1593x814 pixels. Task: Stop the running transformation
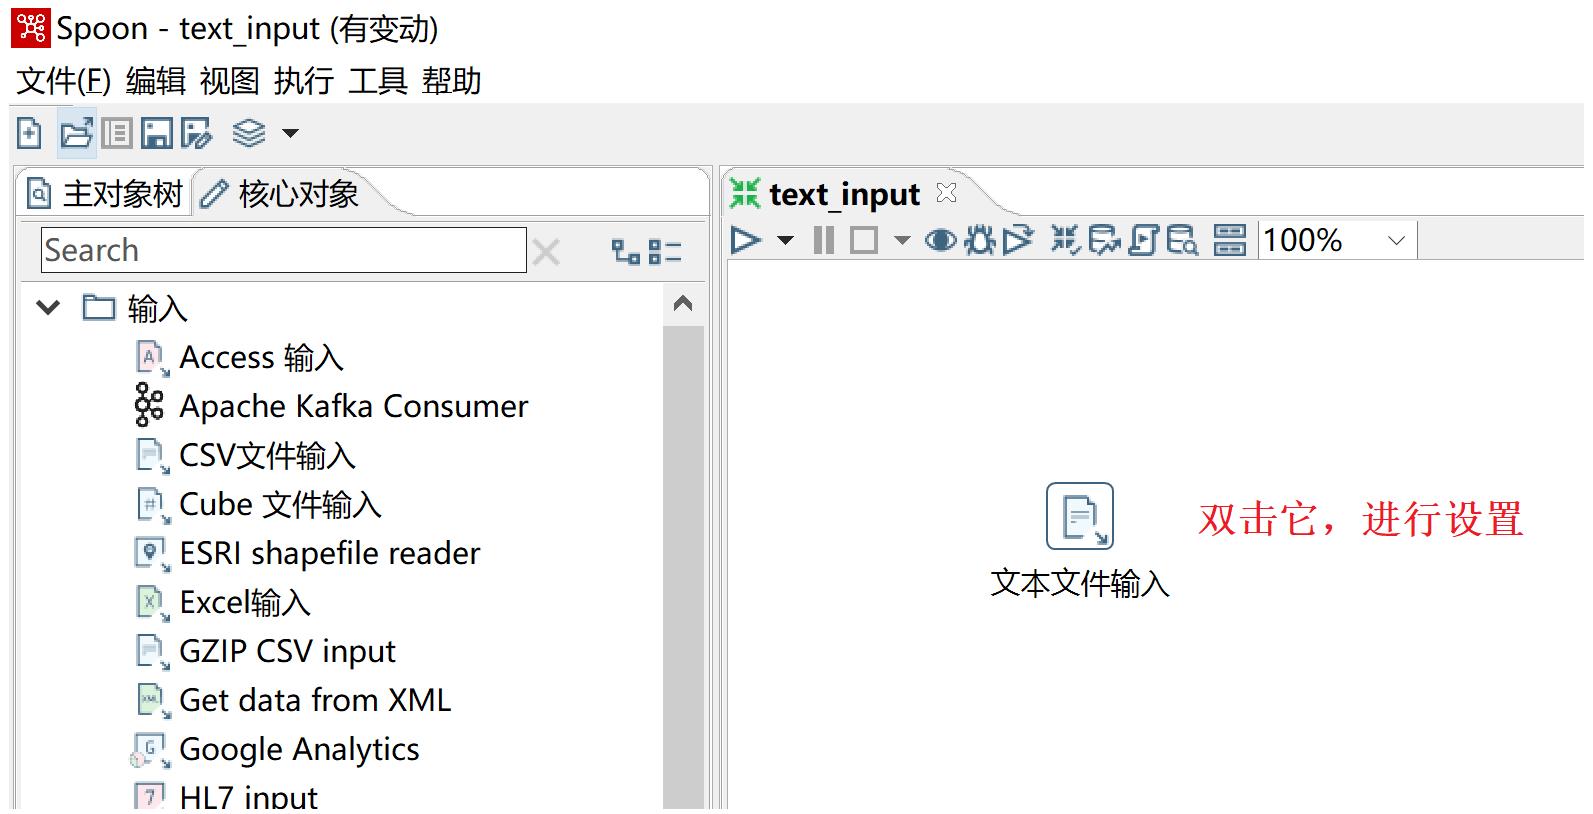point(864,240)
